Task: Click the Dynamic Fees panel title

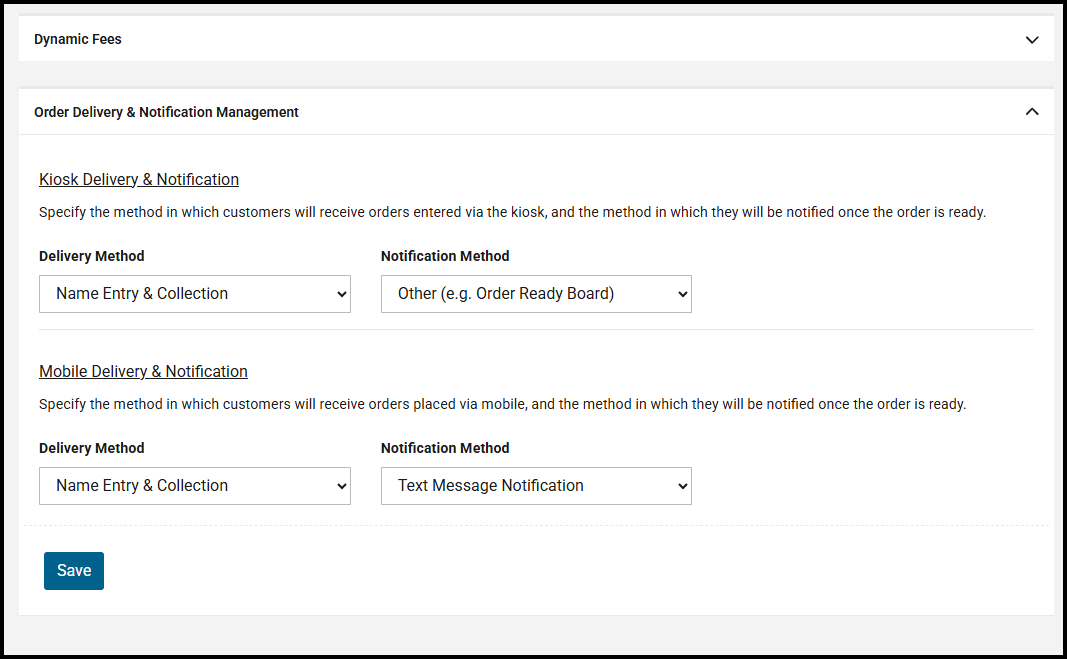Action: click(78, 39)
